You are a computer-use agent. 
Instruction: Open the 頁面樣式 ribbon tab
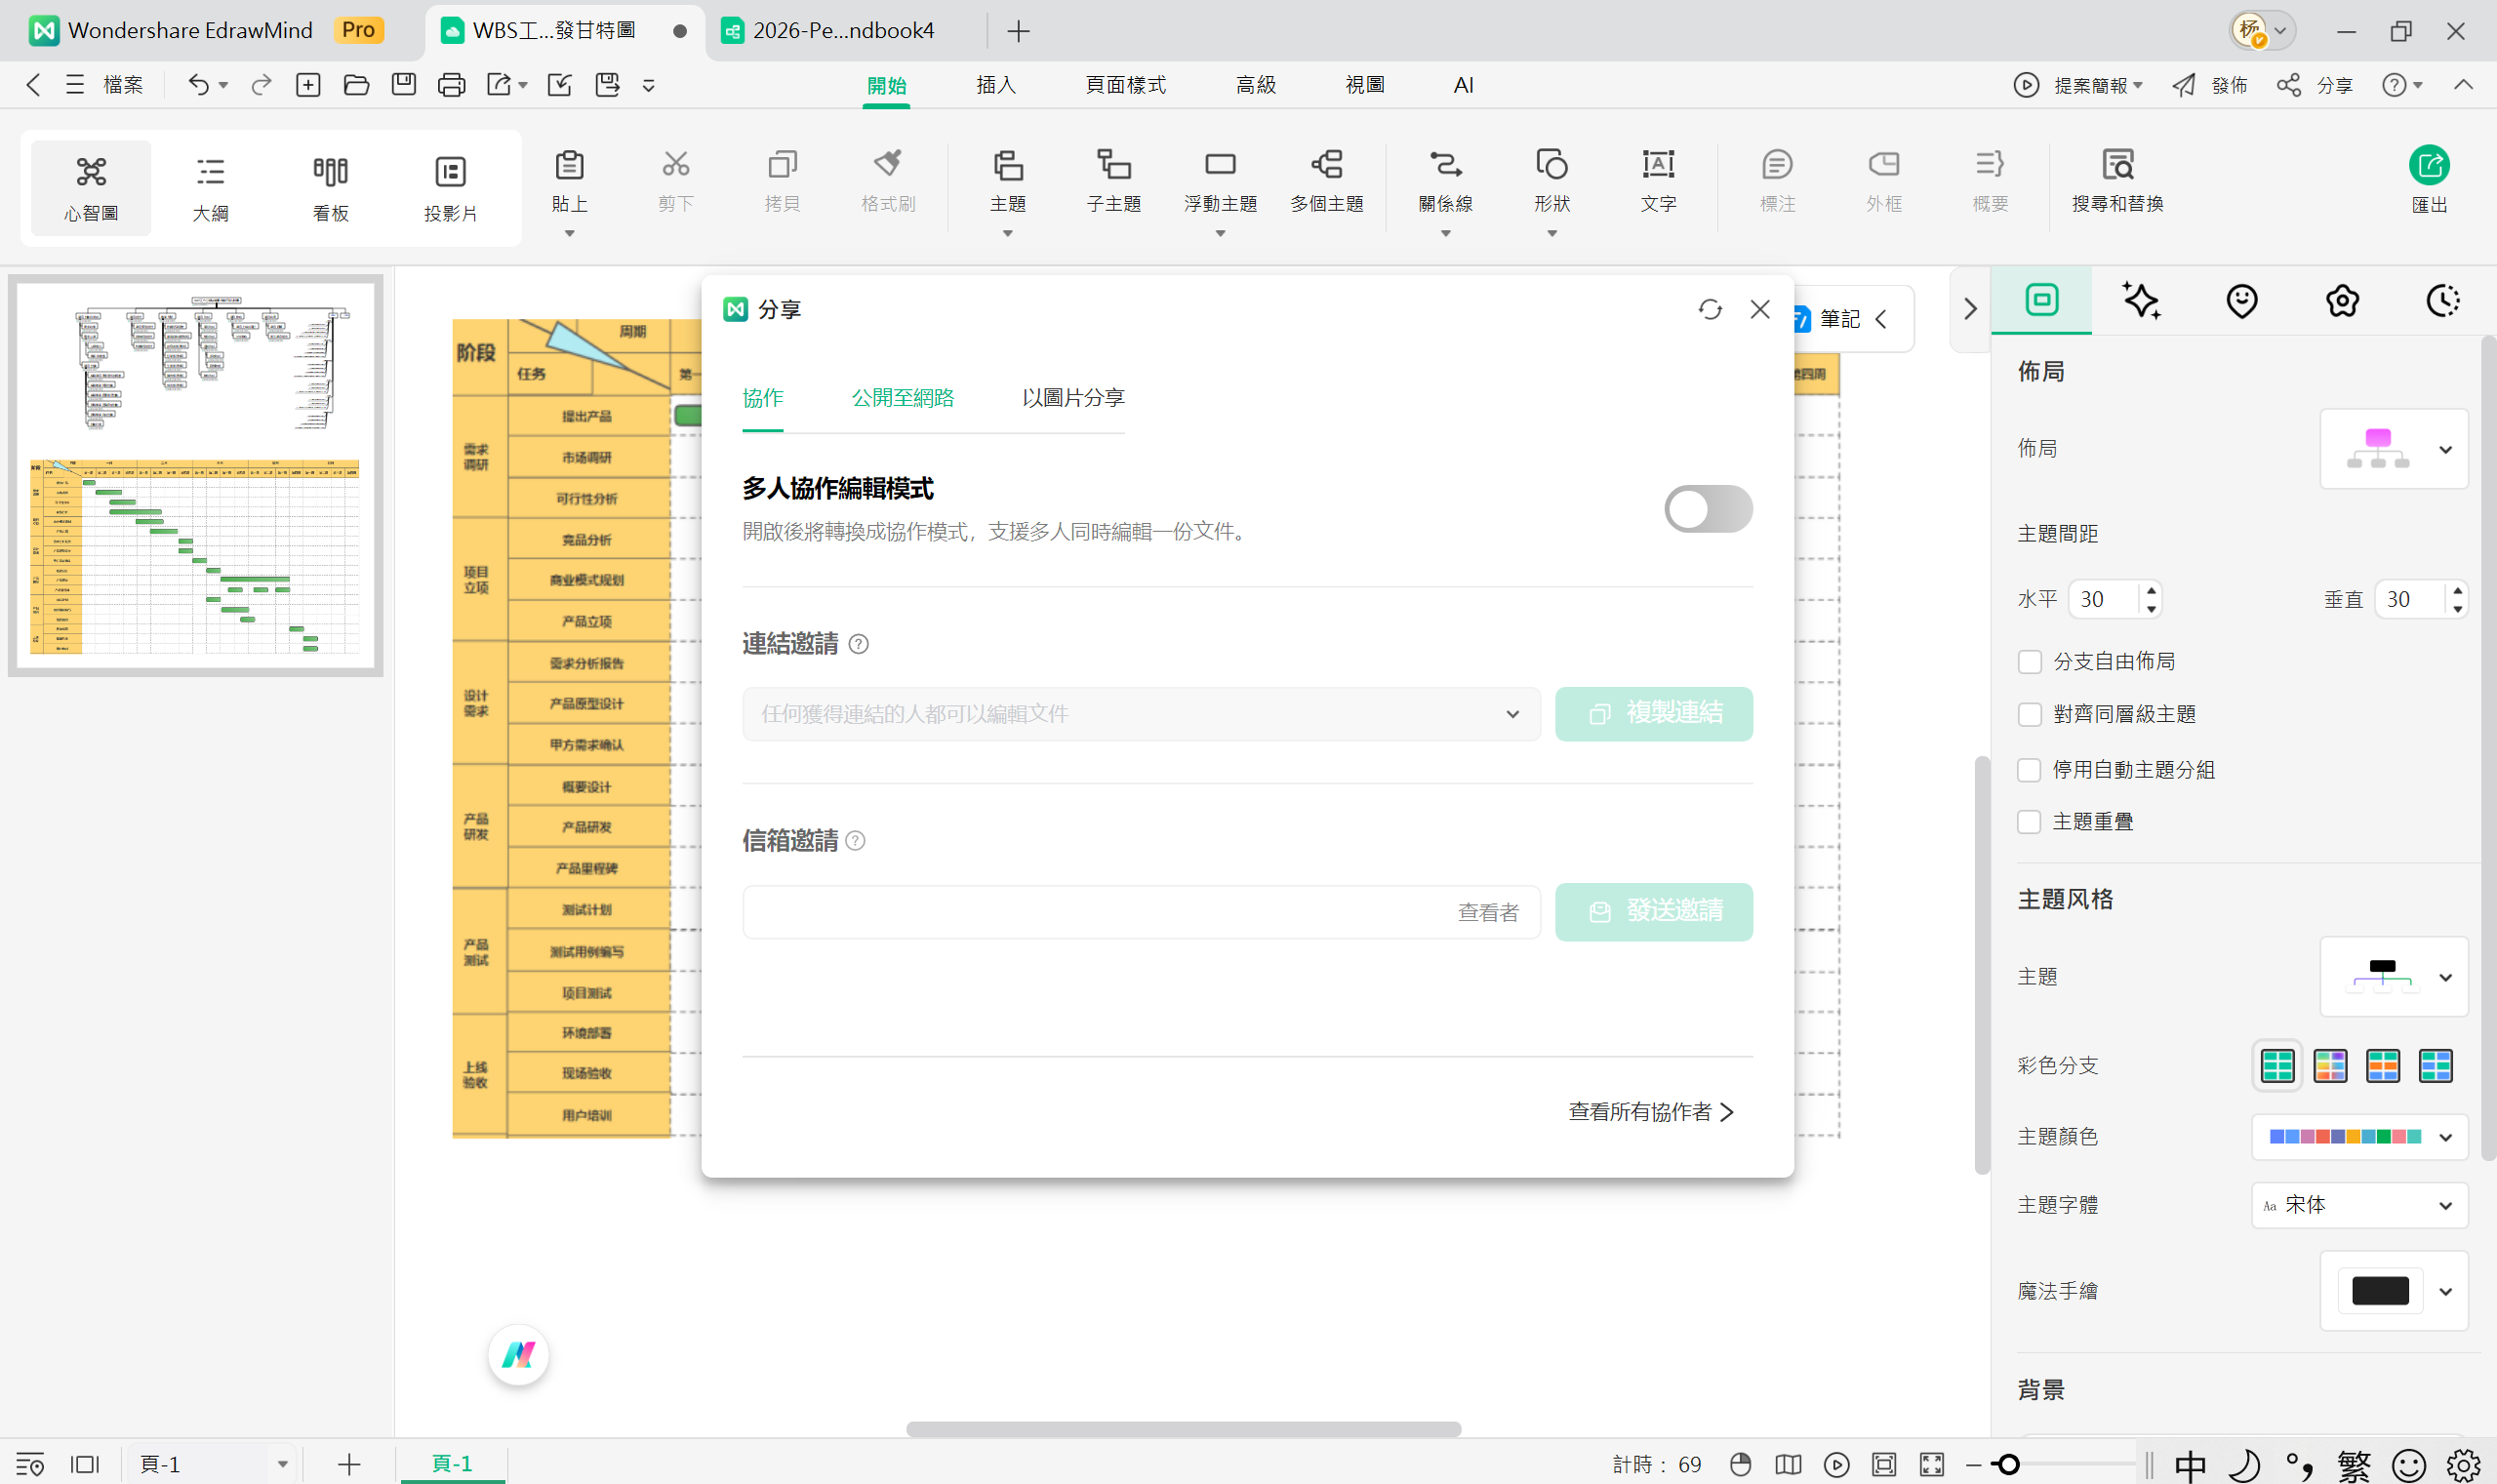1124,85
